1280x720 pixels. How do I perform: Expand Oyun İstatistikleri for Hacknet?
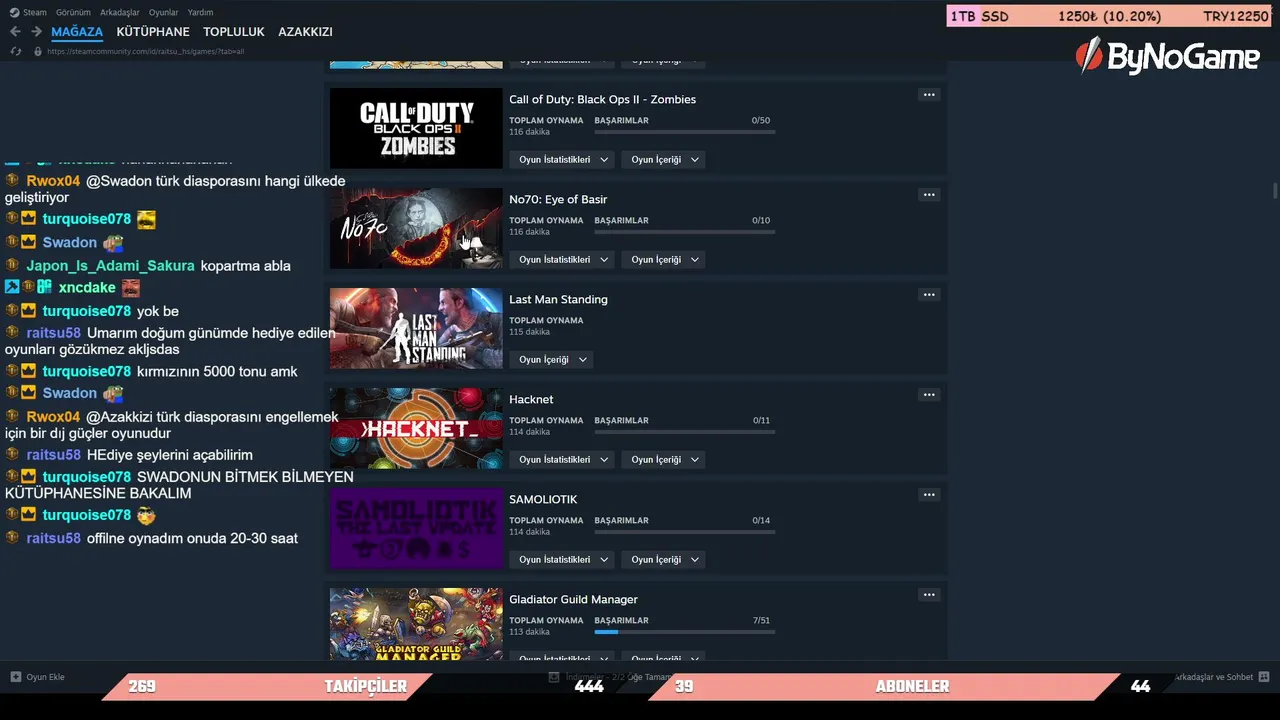click(564, 460)
